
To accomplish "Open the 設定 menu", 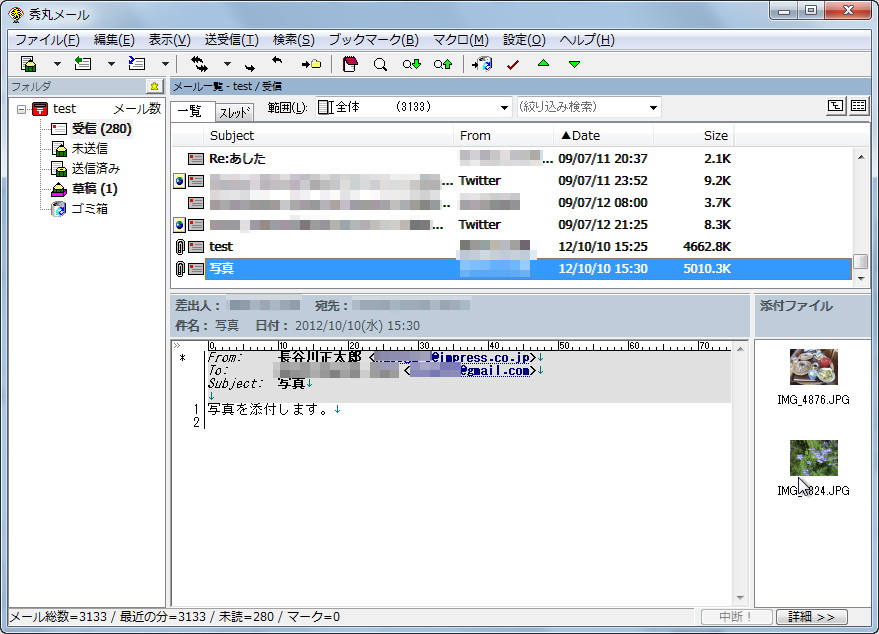I will (x=522, y=40).
